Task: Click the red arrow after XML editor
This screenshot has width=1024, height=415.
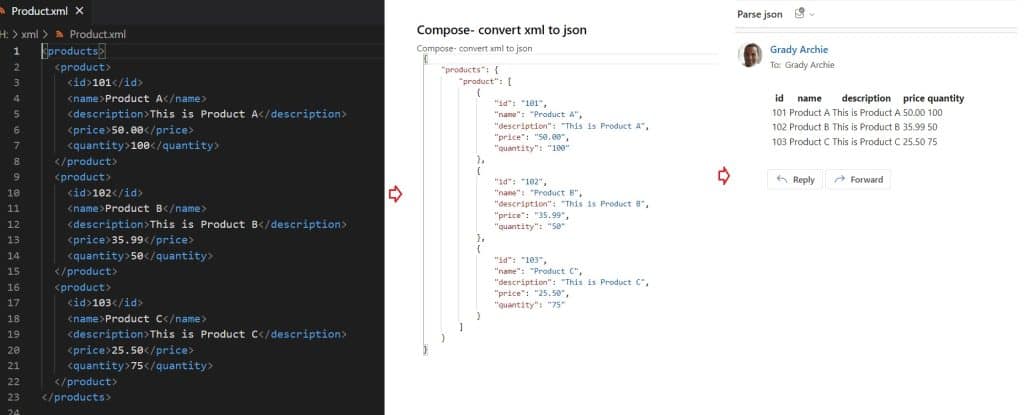Action: (394, 194)
